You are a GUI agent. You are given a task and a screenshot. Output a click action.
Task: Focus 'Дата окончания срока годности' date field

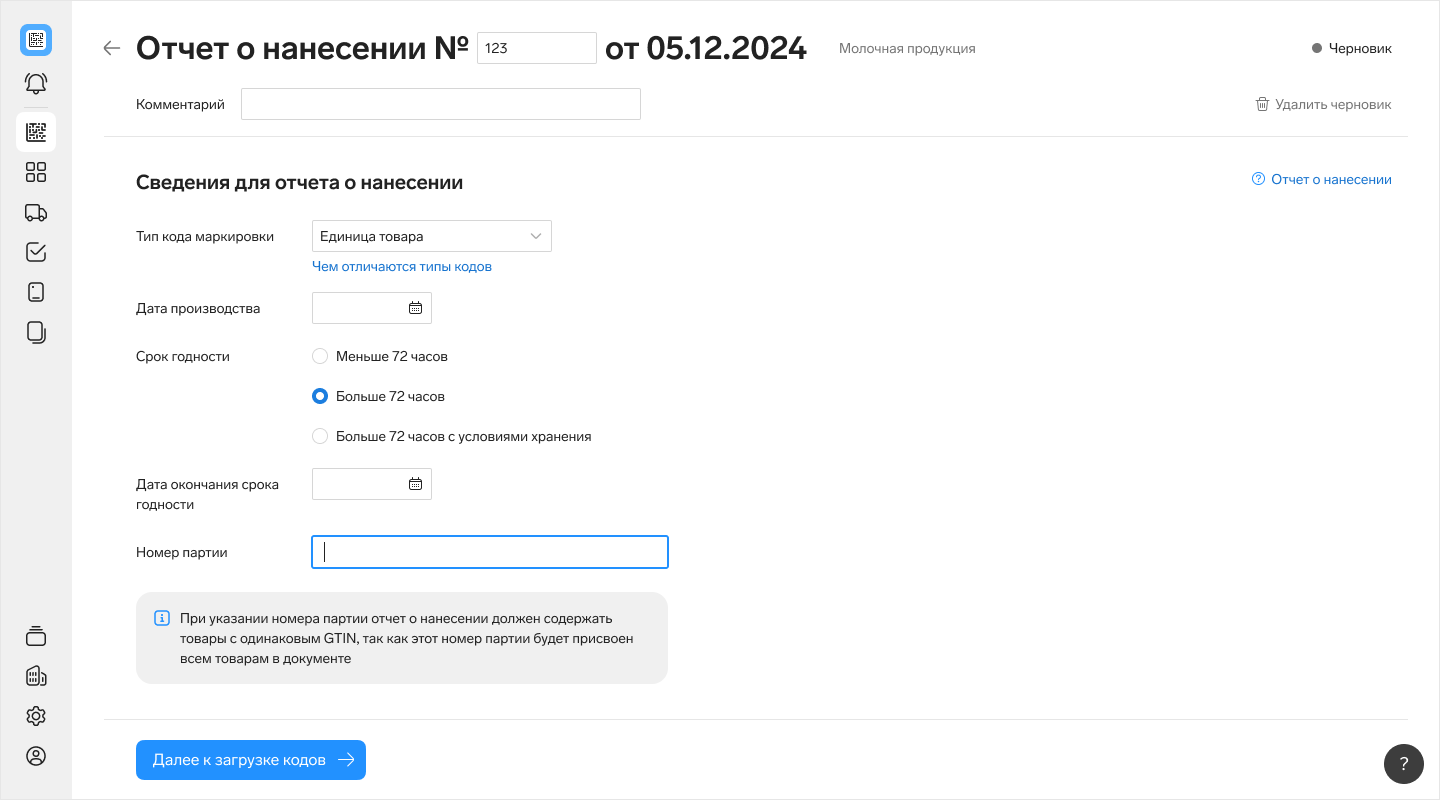372,484
